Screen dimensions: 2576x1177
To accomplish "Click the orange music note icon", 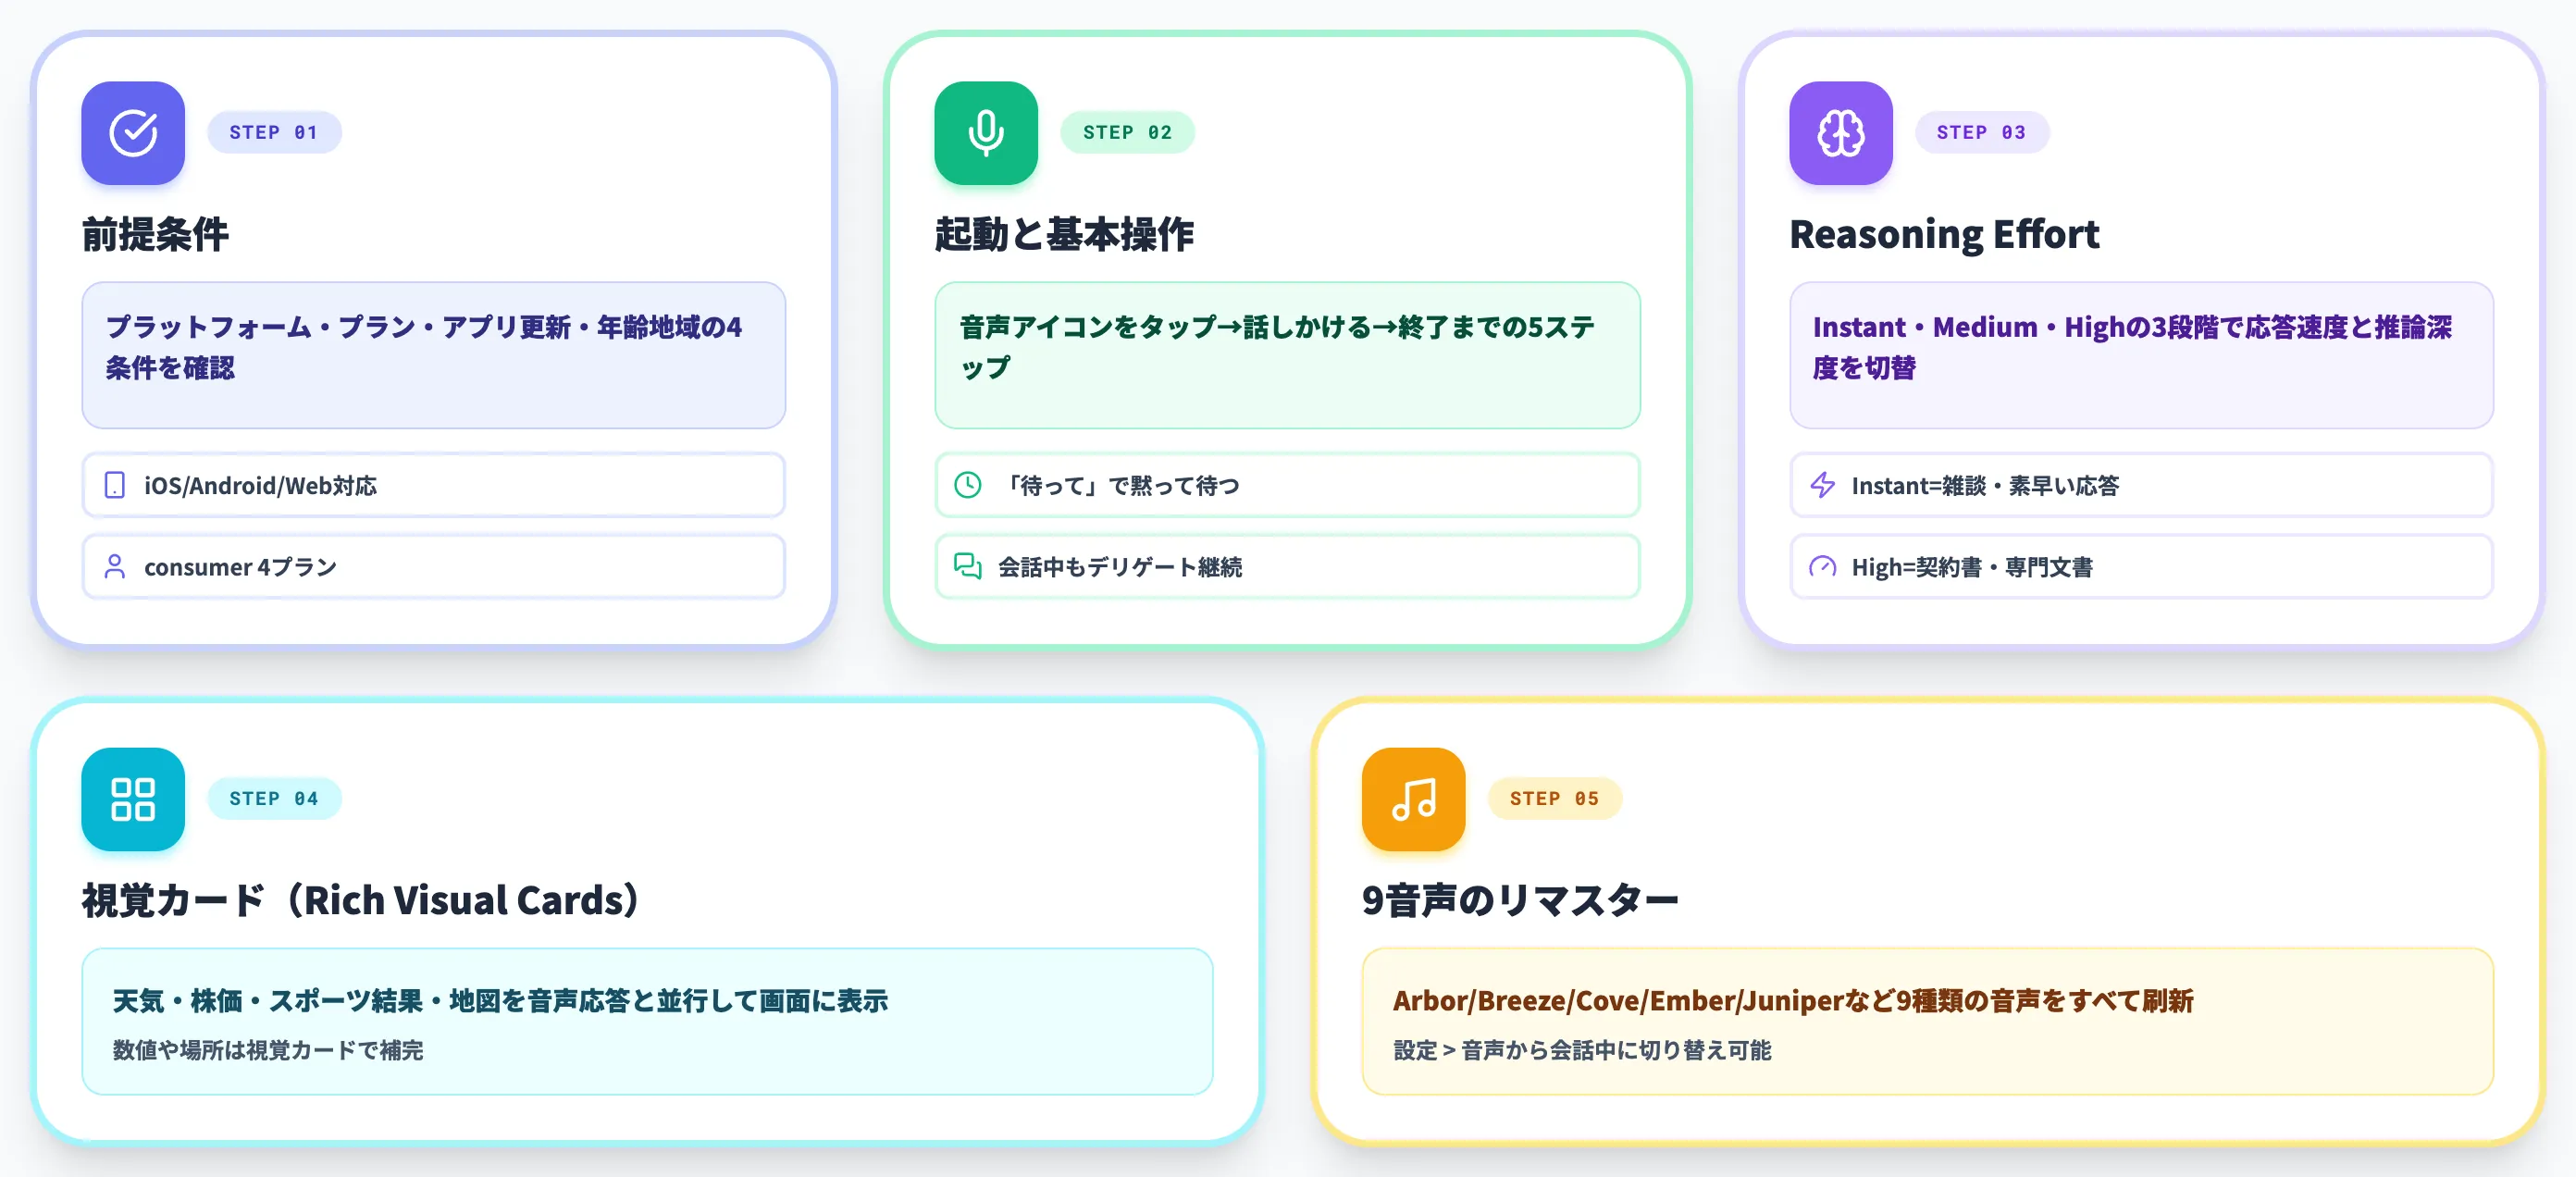I will (x=1414, y=799).
